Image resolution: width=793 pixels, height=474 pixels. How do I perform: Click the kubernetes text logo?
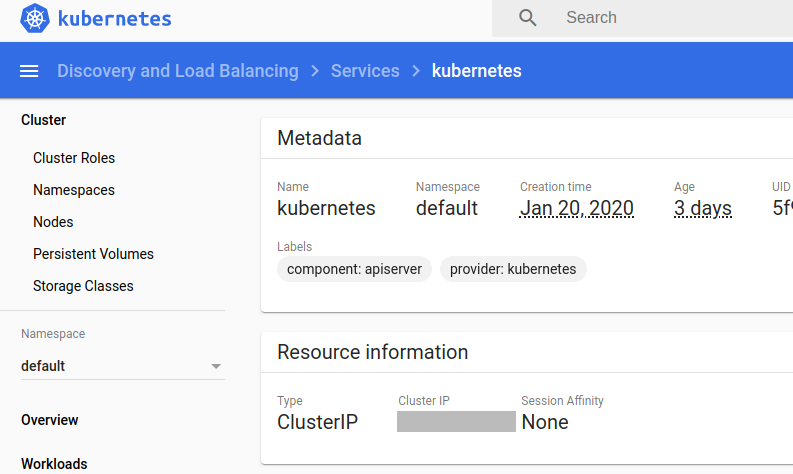115,18
